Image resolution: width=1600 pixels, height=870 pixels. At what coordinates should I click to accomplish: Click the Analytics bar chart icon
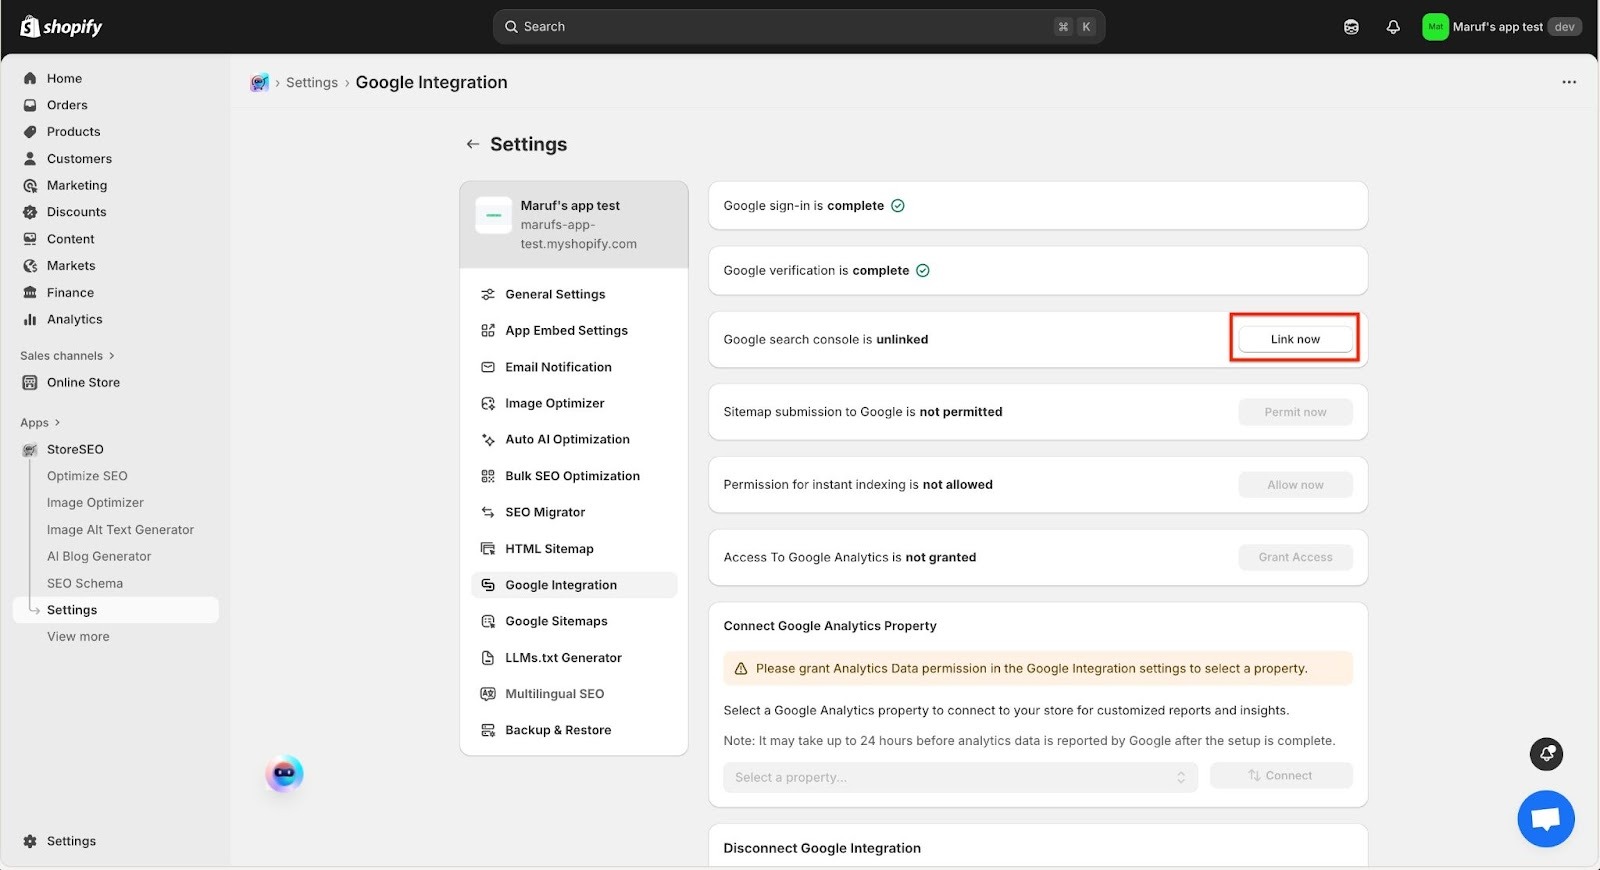click(x=30, y=320)
